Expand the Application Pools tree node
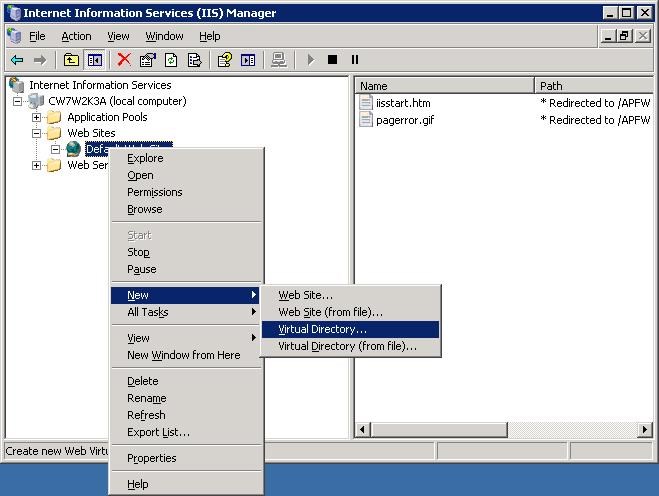 pyautogui.click(x=37, y=117)
